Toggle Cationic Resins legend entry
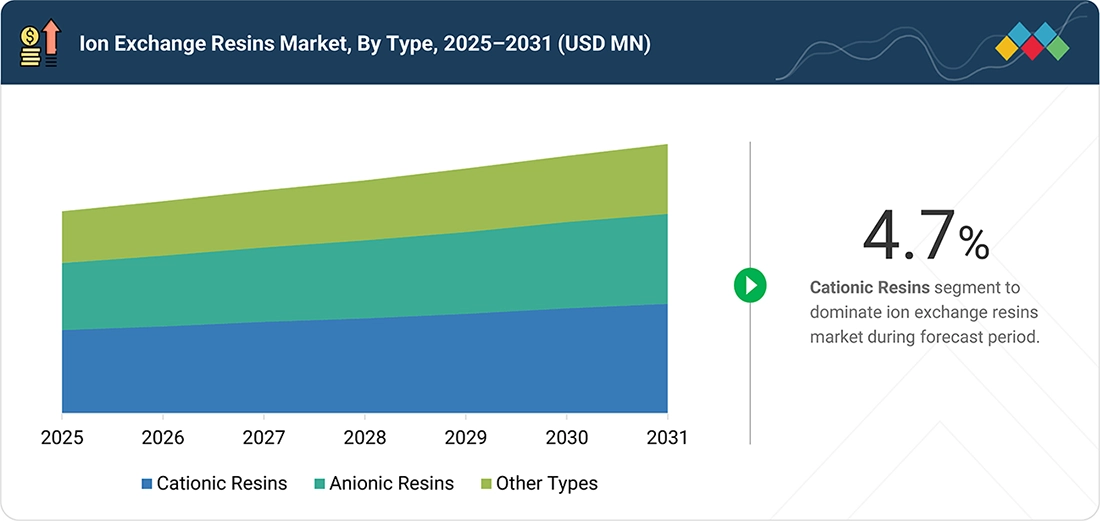The image size is (1100, 521). 214,483
